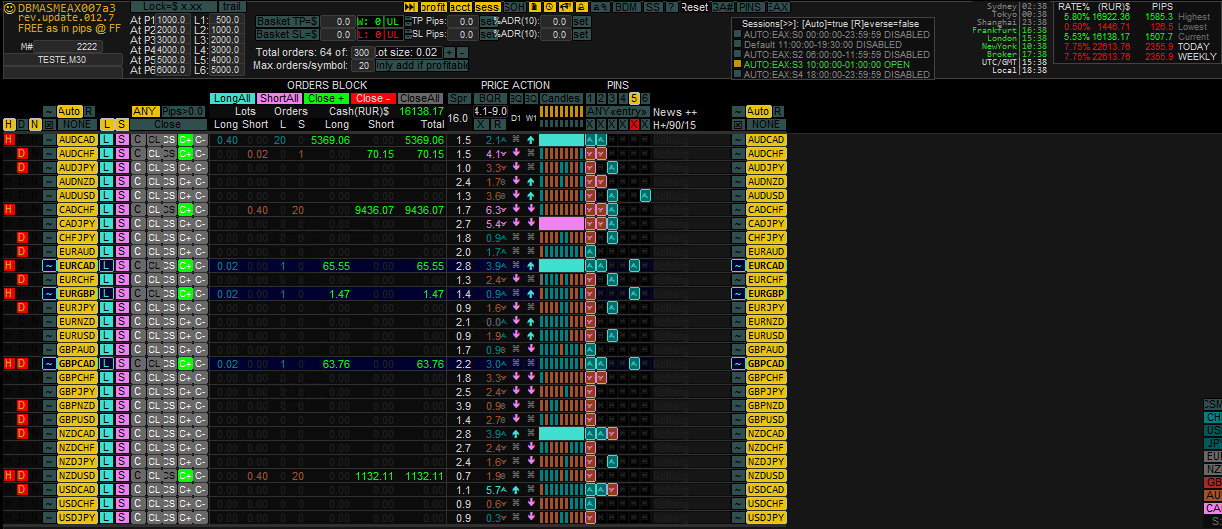Click the ShortAll button
This screenshot has height=529, width=1222.
(x=279, y=98)
